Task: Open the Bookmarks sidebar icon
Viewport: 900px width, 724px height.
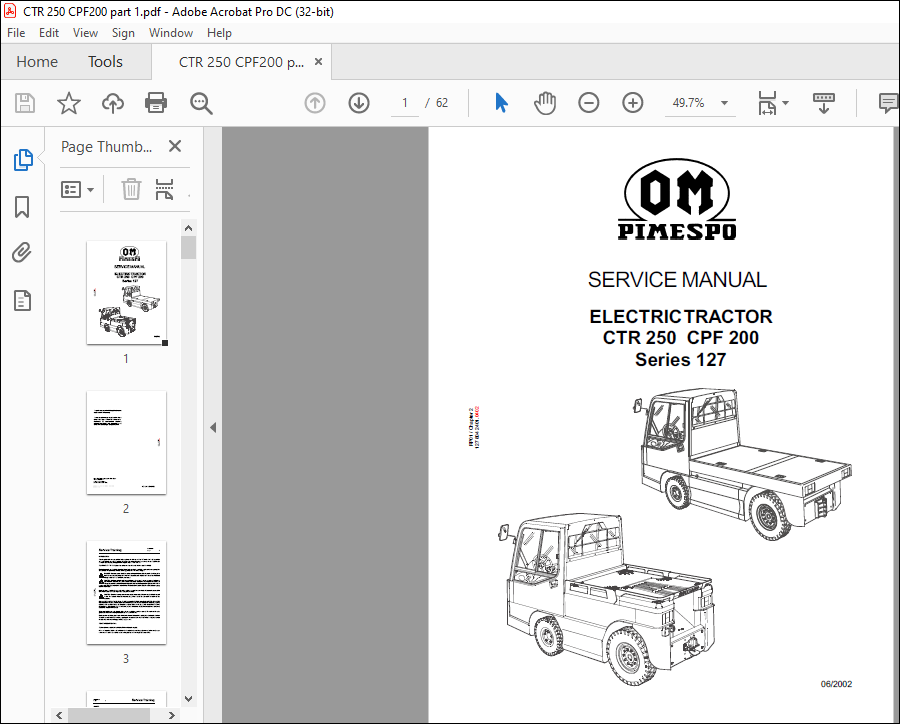Action: coord(22,207)
